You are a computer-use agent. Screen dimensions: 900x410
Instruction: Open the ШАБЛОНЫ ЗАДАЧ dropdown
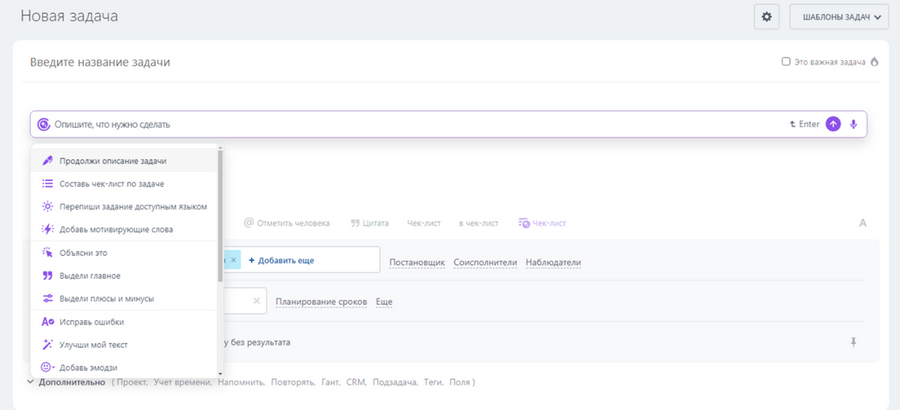[x=839, y=17]
